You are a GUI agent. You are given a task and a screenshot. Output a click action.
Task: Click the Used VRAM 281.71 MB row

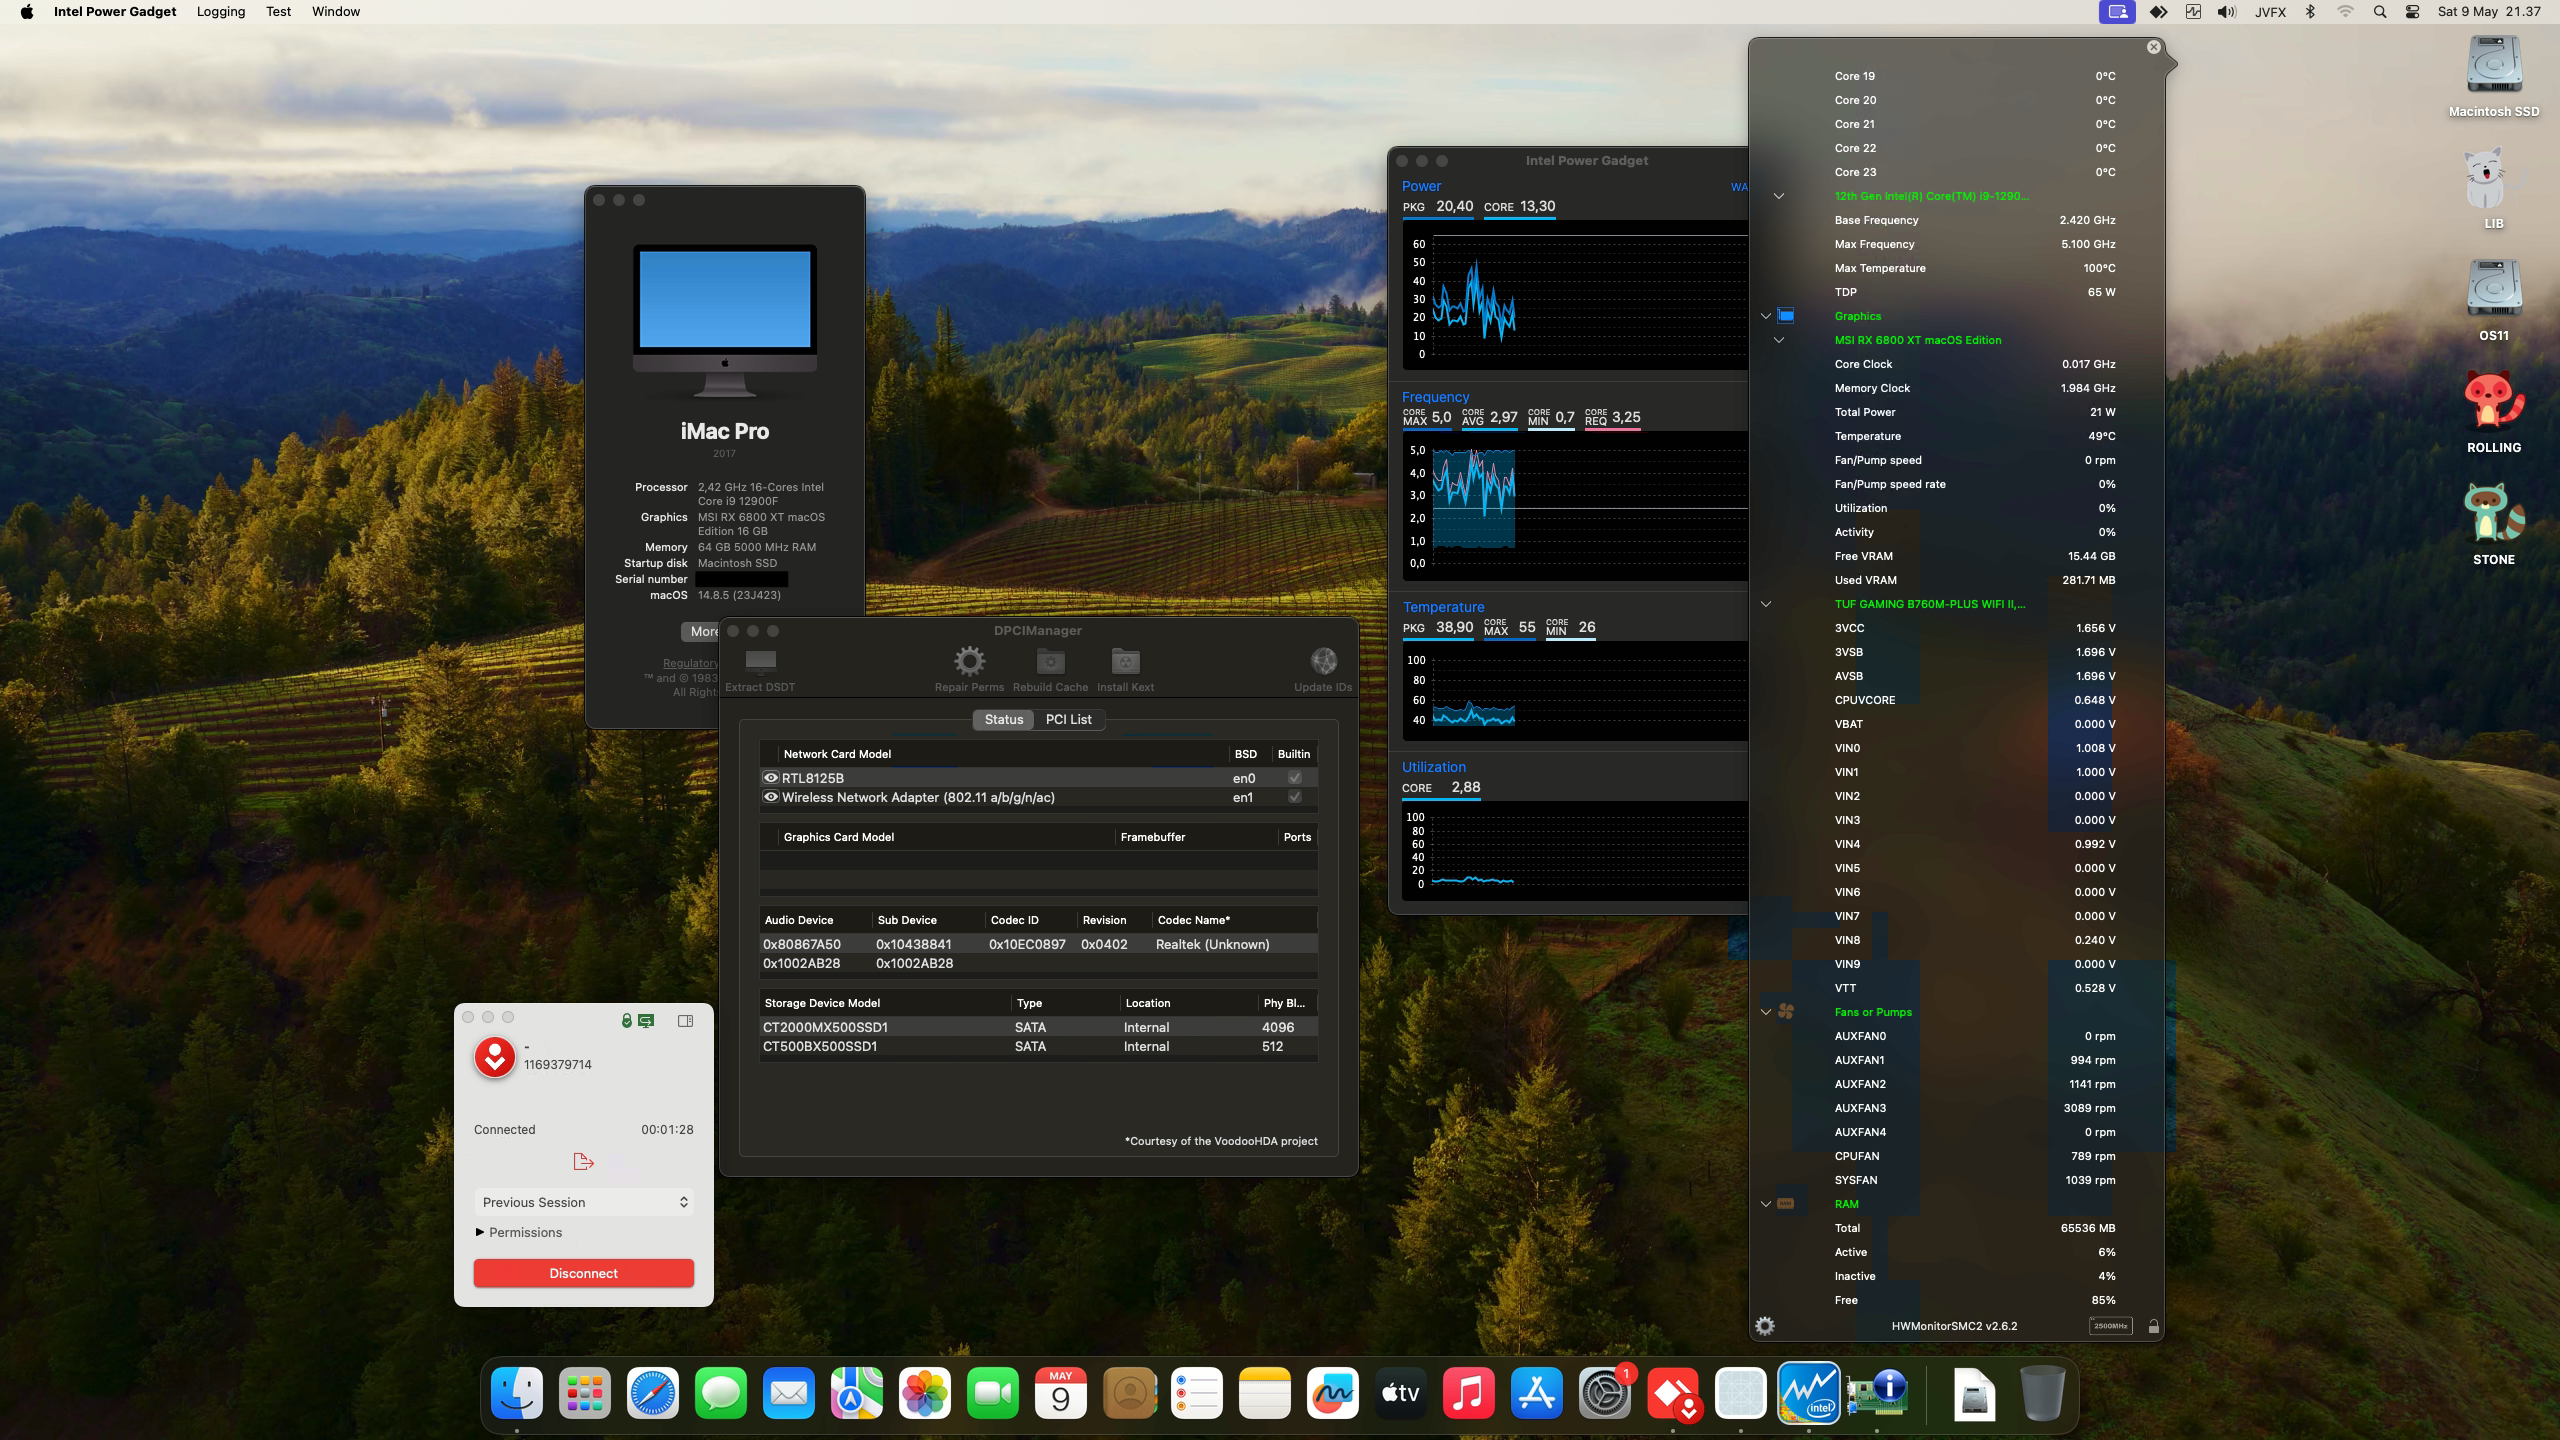coord(1975,580)
